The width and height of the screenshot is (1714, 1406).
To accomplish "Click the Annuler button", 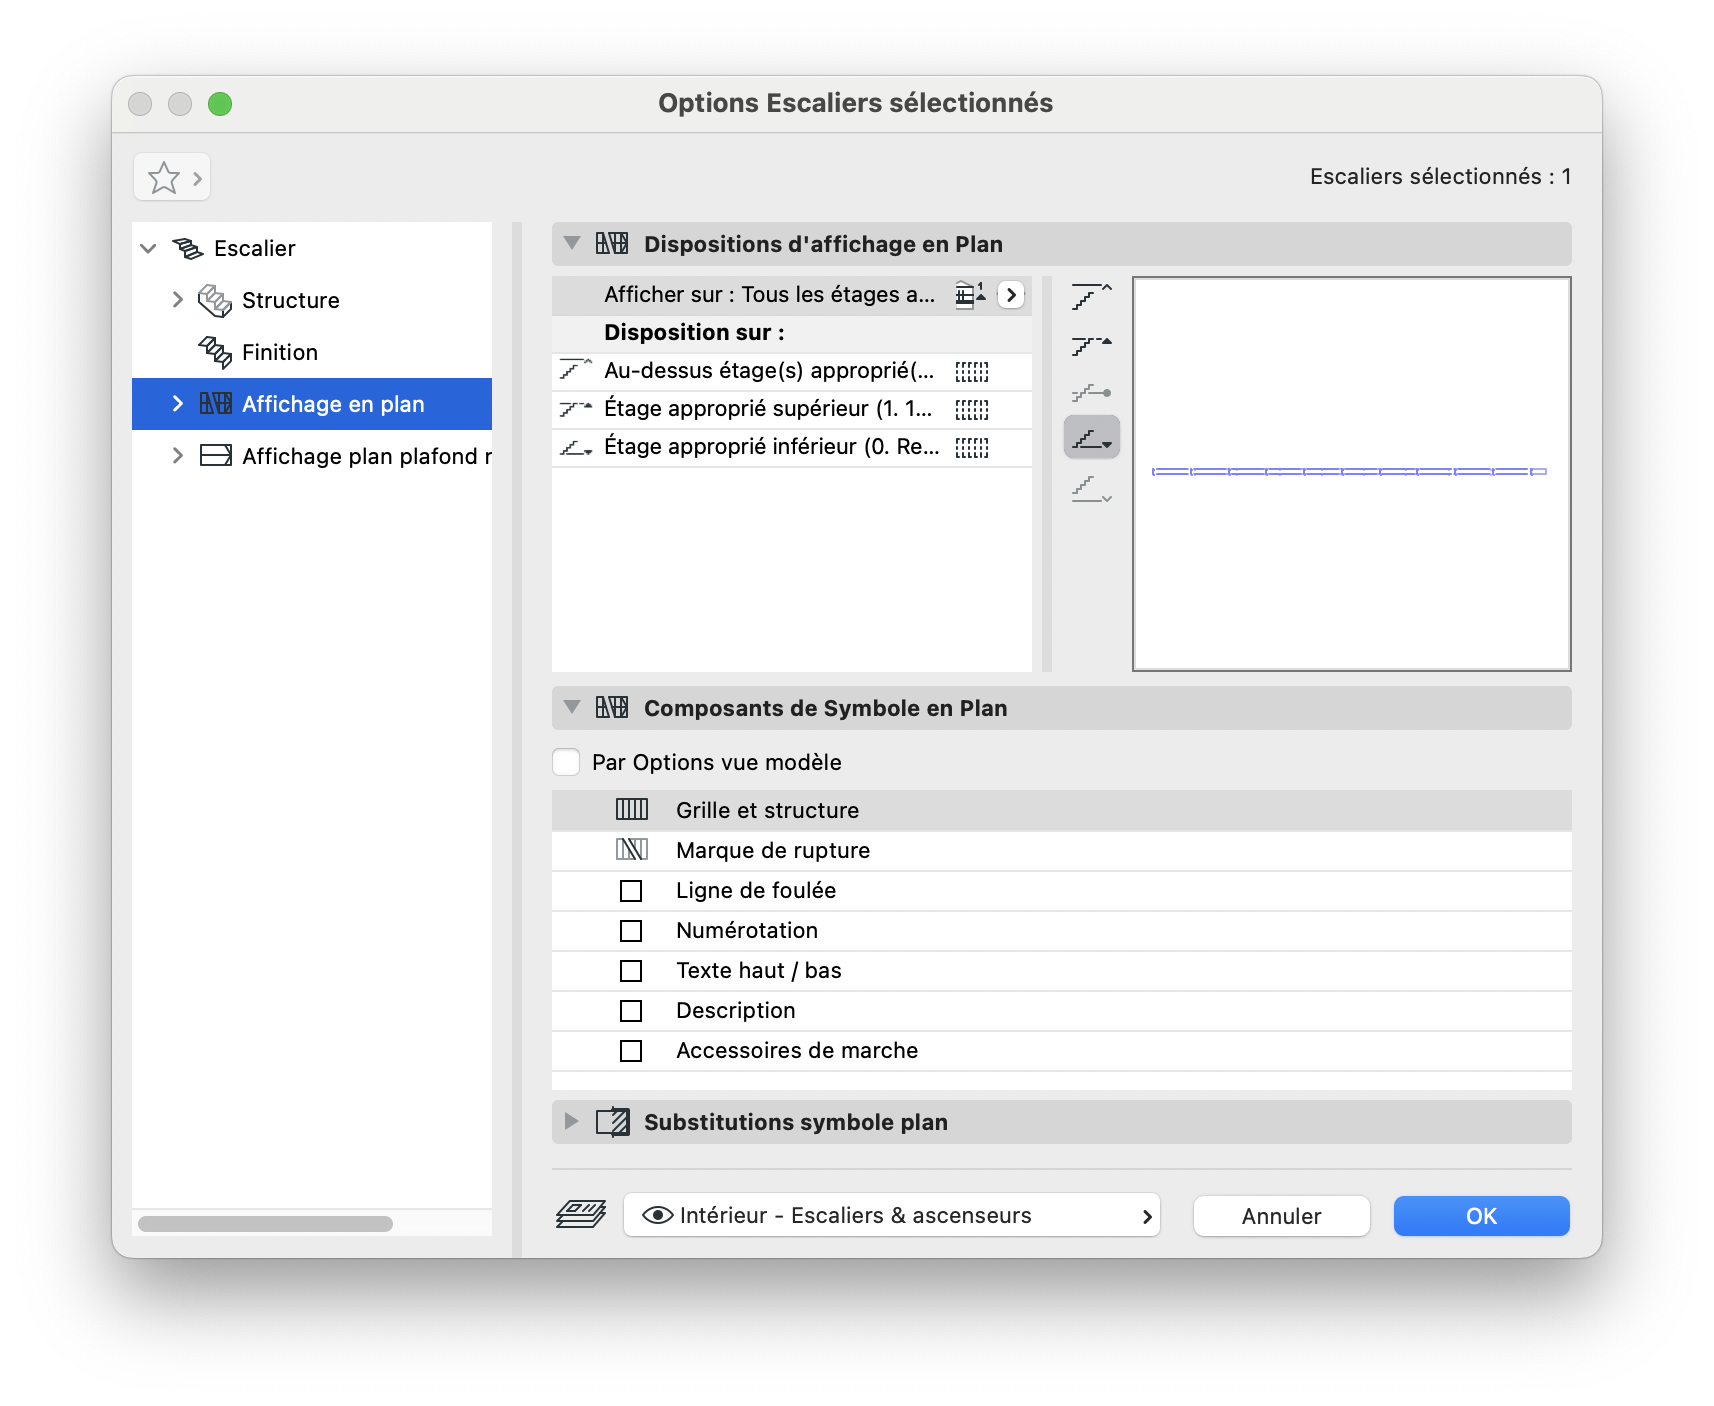I will pyautogui.click(x=1281, y=1216).
